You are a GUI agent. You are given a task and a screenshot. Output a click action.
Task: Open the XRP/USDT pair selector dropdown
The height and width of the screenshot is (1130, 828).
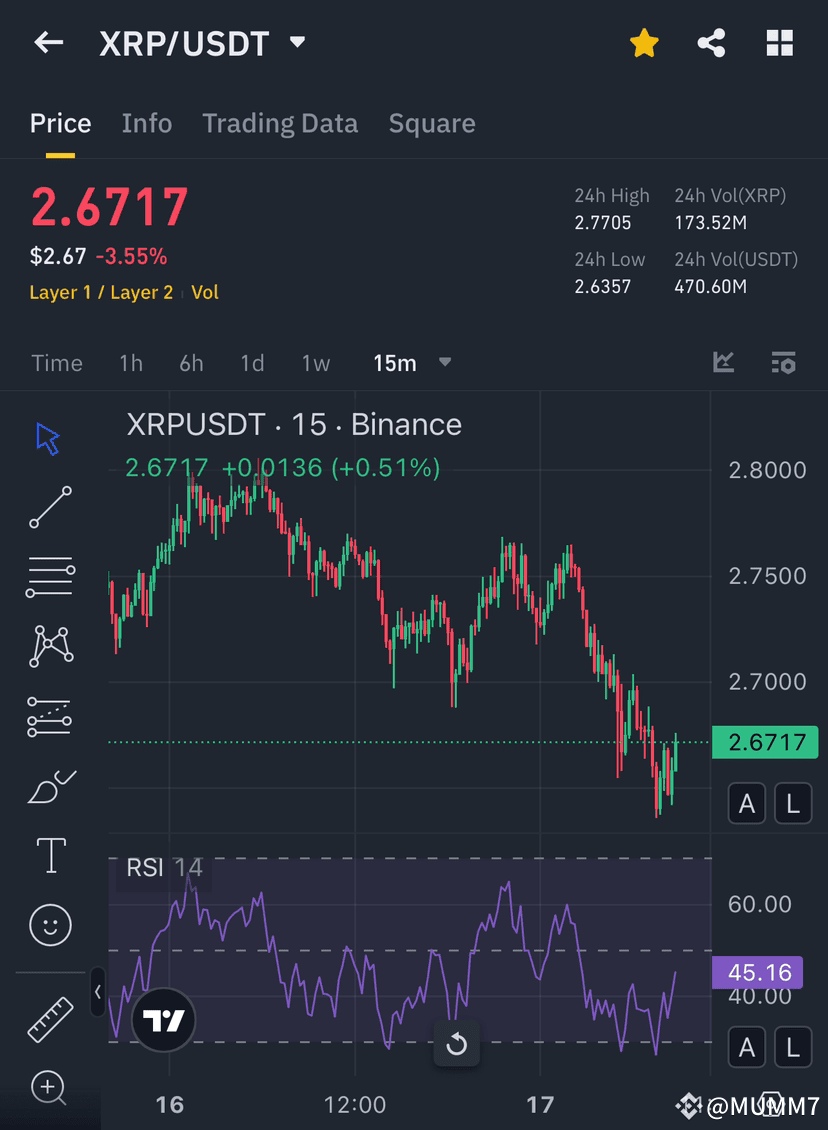coord(297,43)
